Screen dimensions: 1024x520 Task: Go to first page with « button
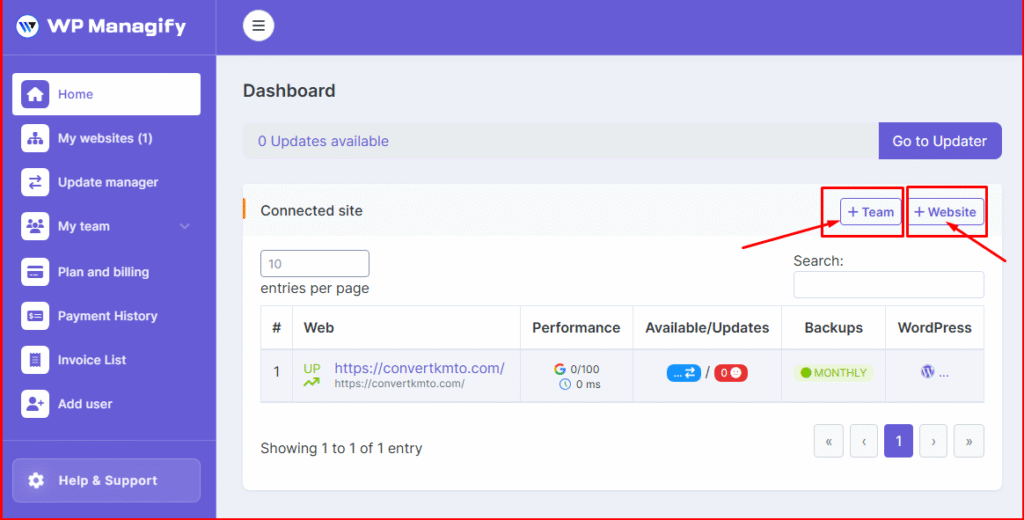pyautogui.click(x=829, y=441)
